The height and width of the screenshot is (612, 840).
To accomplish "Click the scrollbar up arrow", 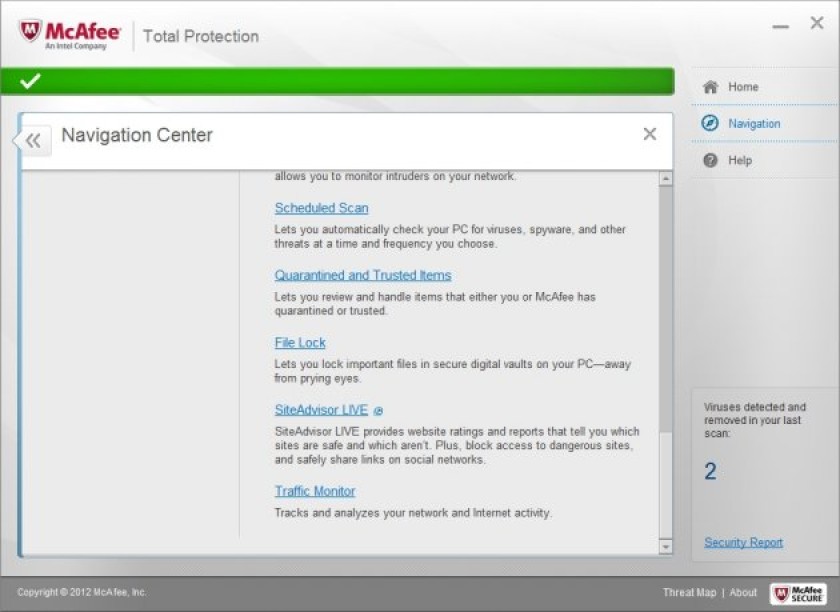I will click(665, 178).
